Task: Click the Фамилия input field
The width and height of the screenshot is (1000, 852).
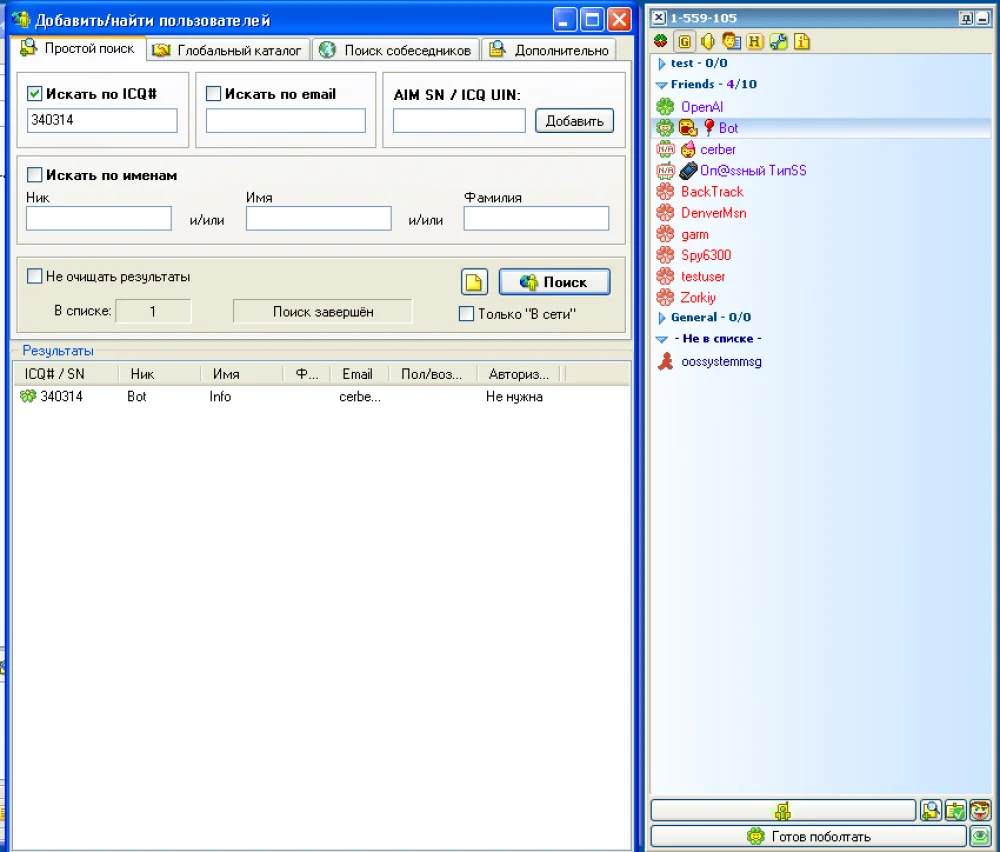Action: click(x=536, y=218)
